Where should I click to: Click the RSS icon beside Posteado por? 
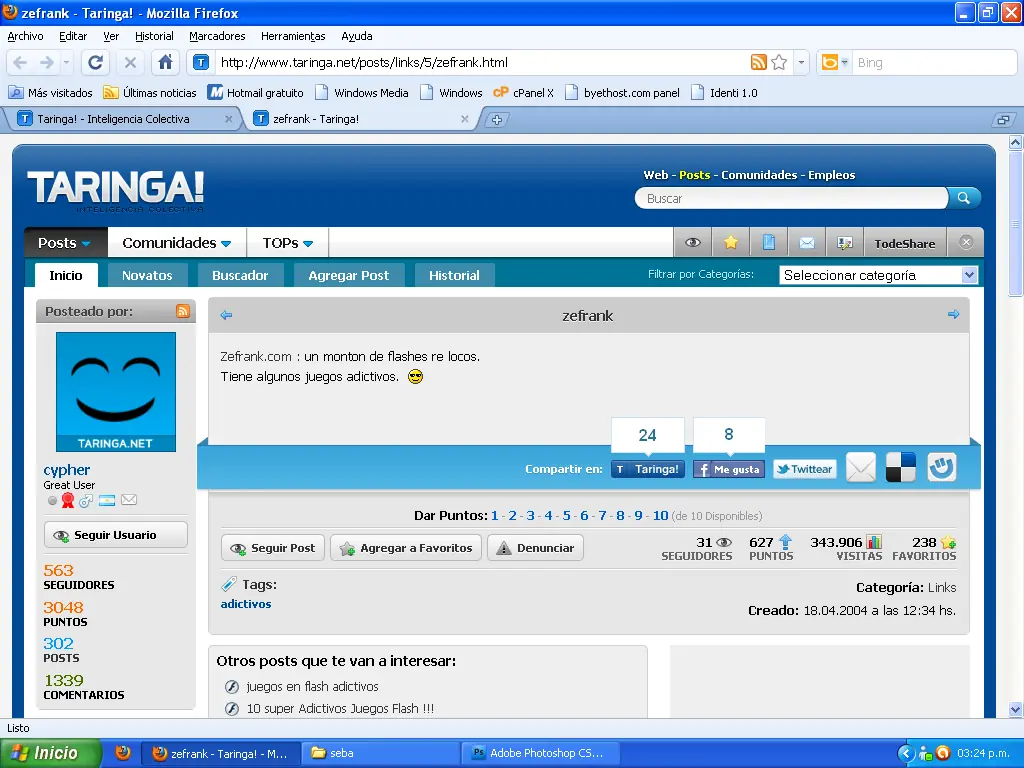[183, 311]
